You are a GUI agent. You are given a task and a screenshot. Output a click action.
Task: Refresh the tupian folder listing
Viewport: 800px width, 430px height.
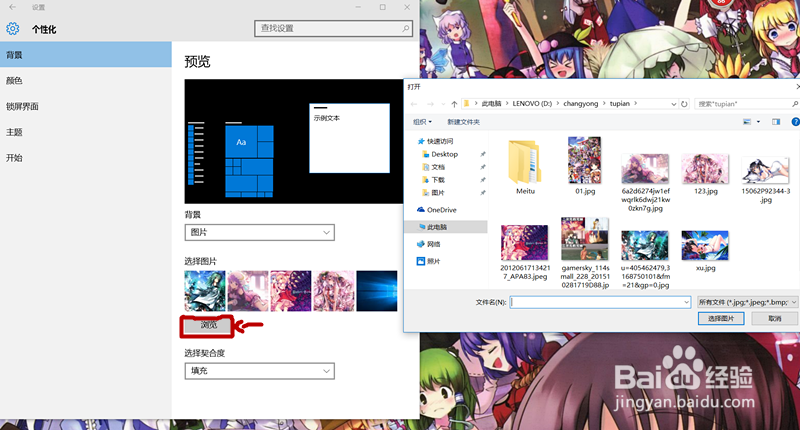(684, 104)
